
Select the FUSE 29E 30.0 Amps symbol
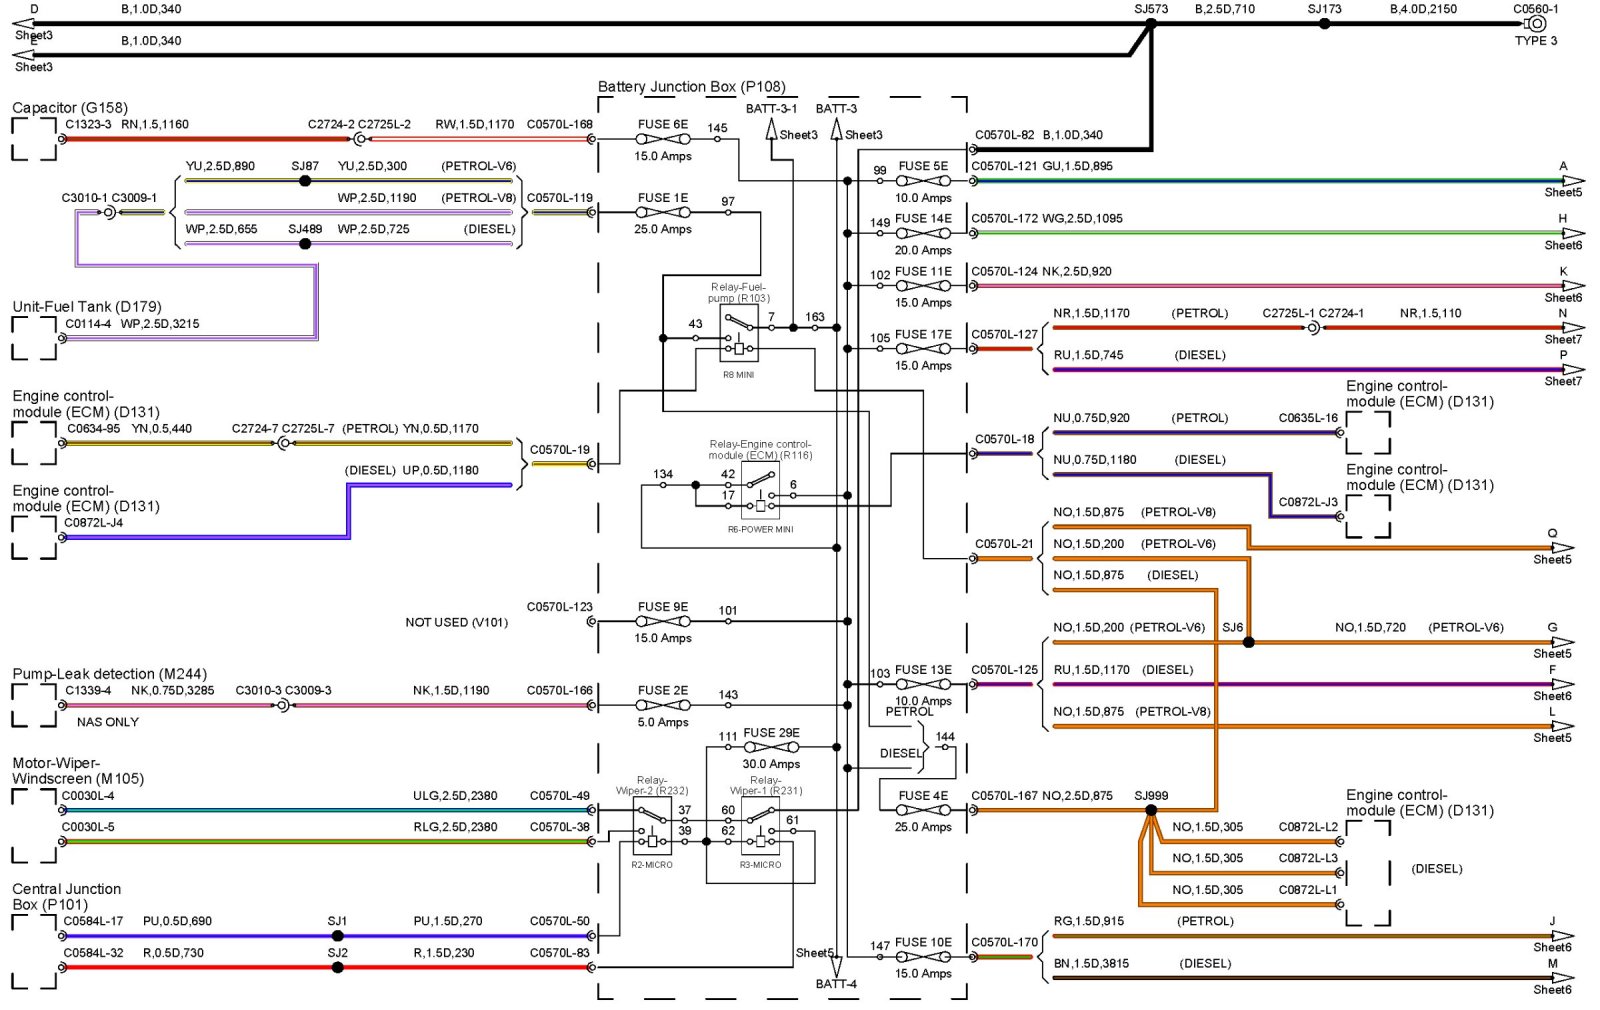pyautogui.click(x=771, y=748)
